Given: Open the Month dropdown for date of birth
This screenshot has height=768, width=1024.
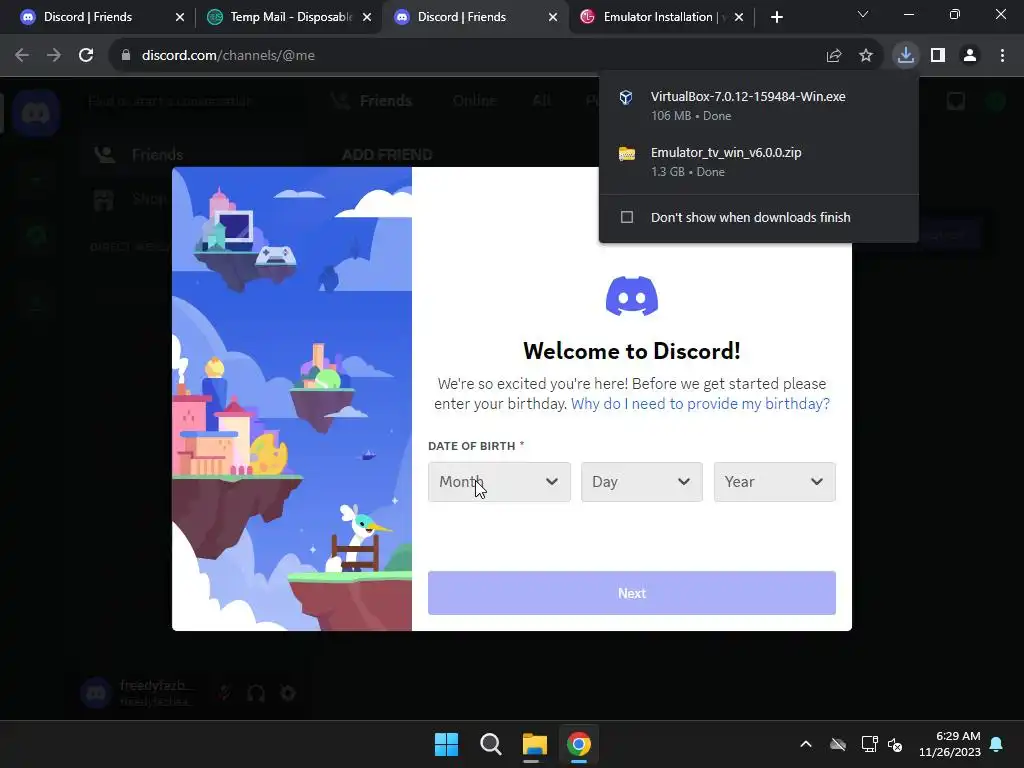Looking at the screenshot, I should click(x=499, y=482).
